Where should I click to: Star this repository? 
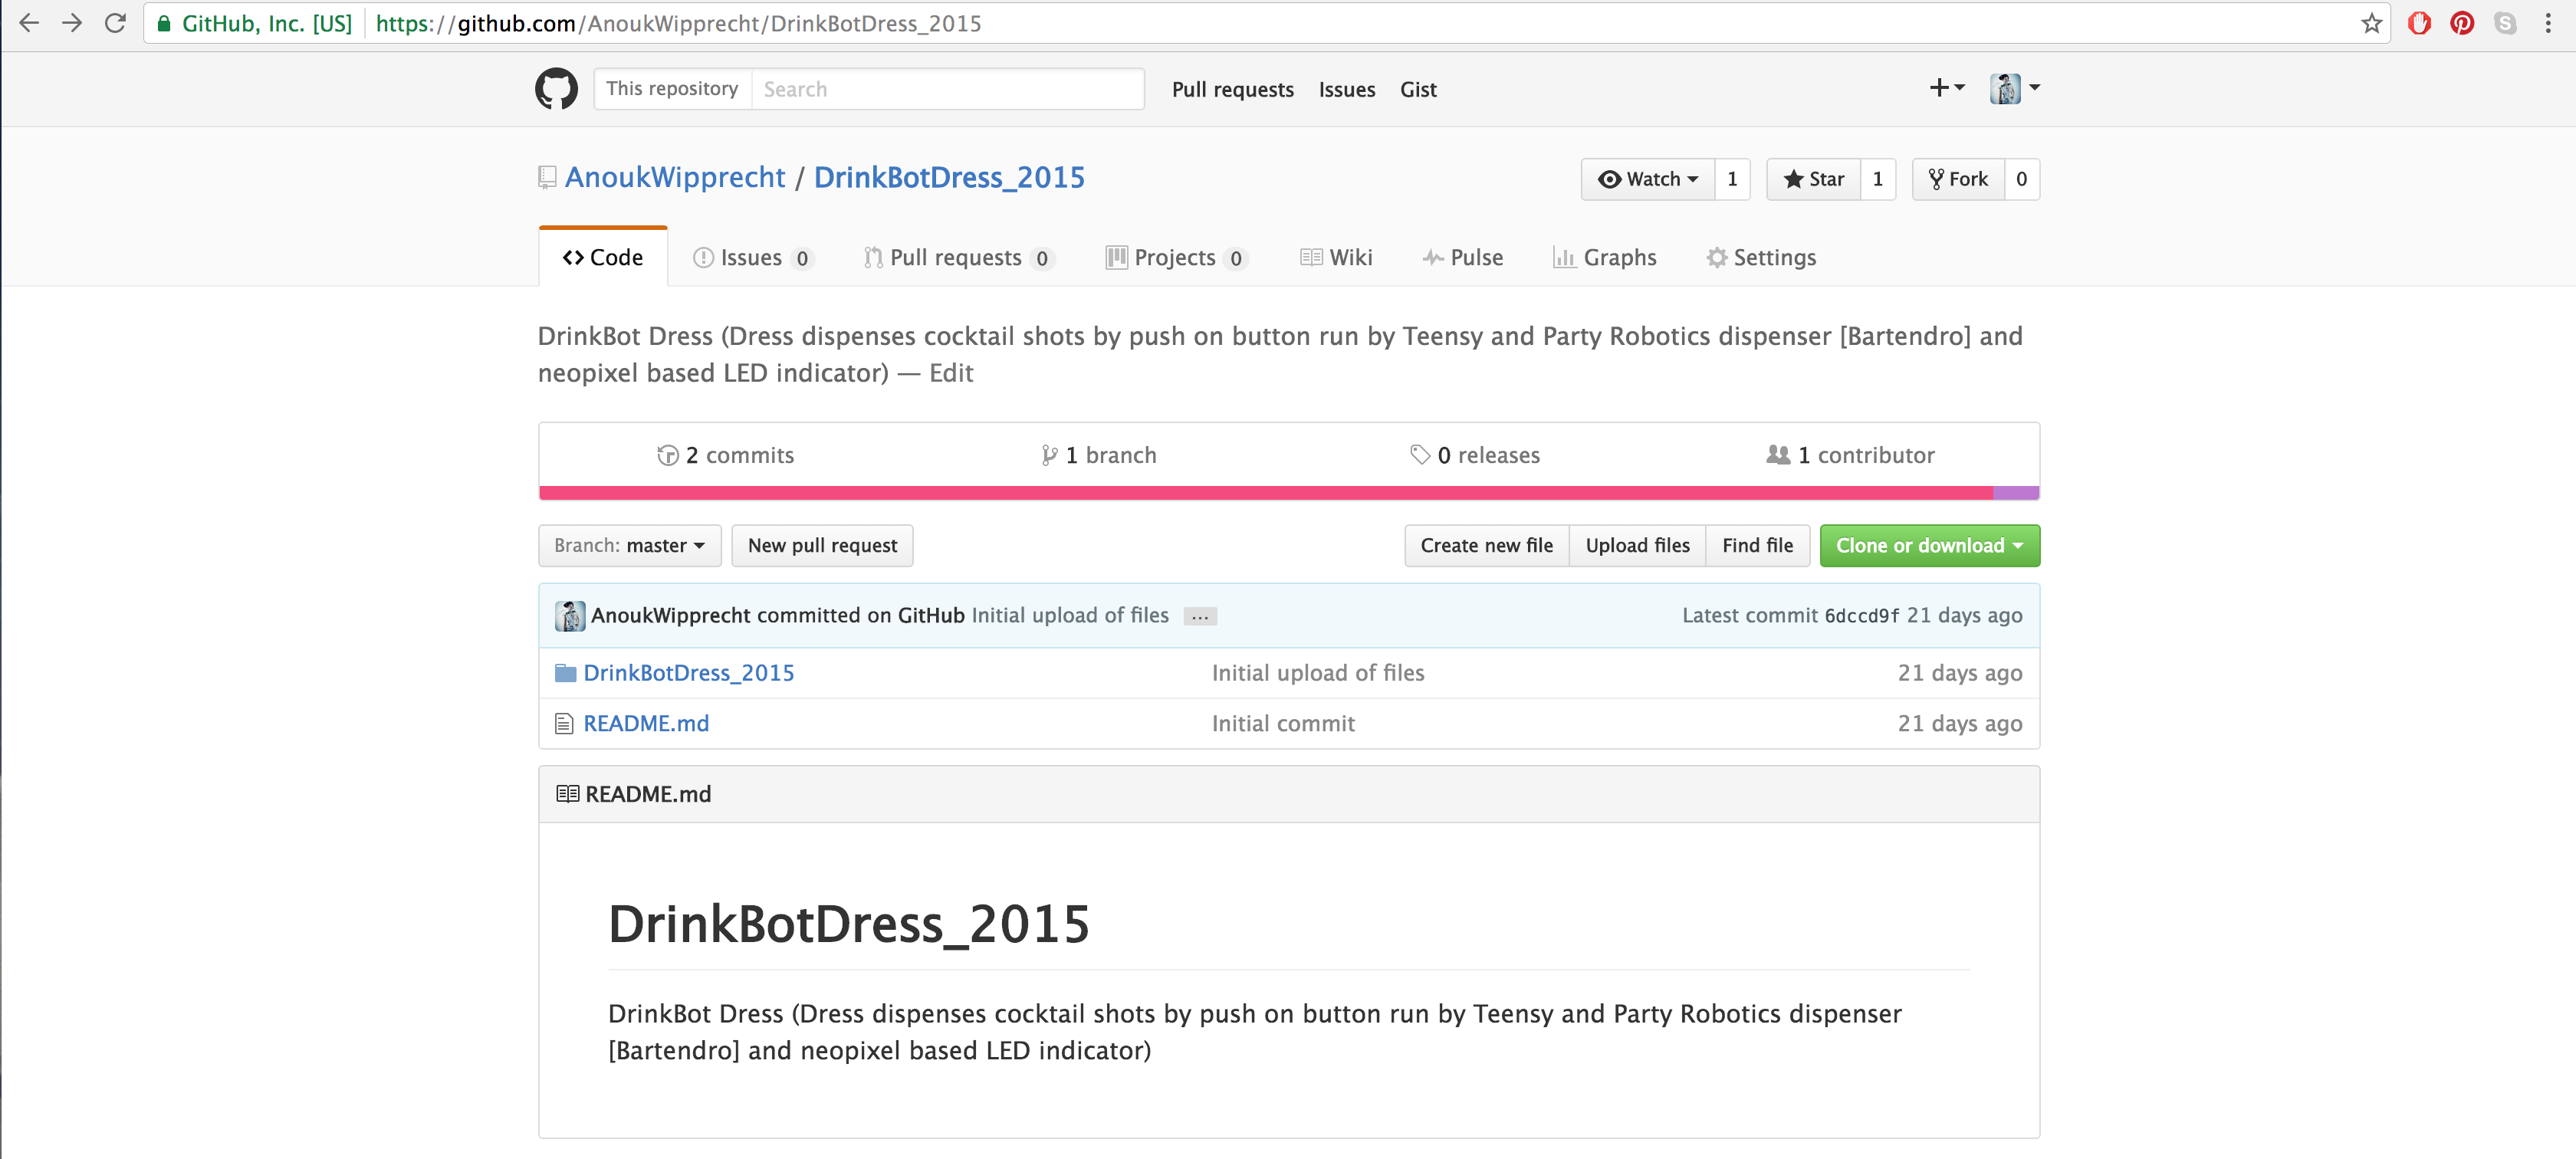pyautogui.click(x=1813, y=179)
